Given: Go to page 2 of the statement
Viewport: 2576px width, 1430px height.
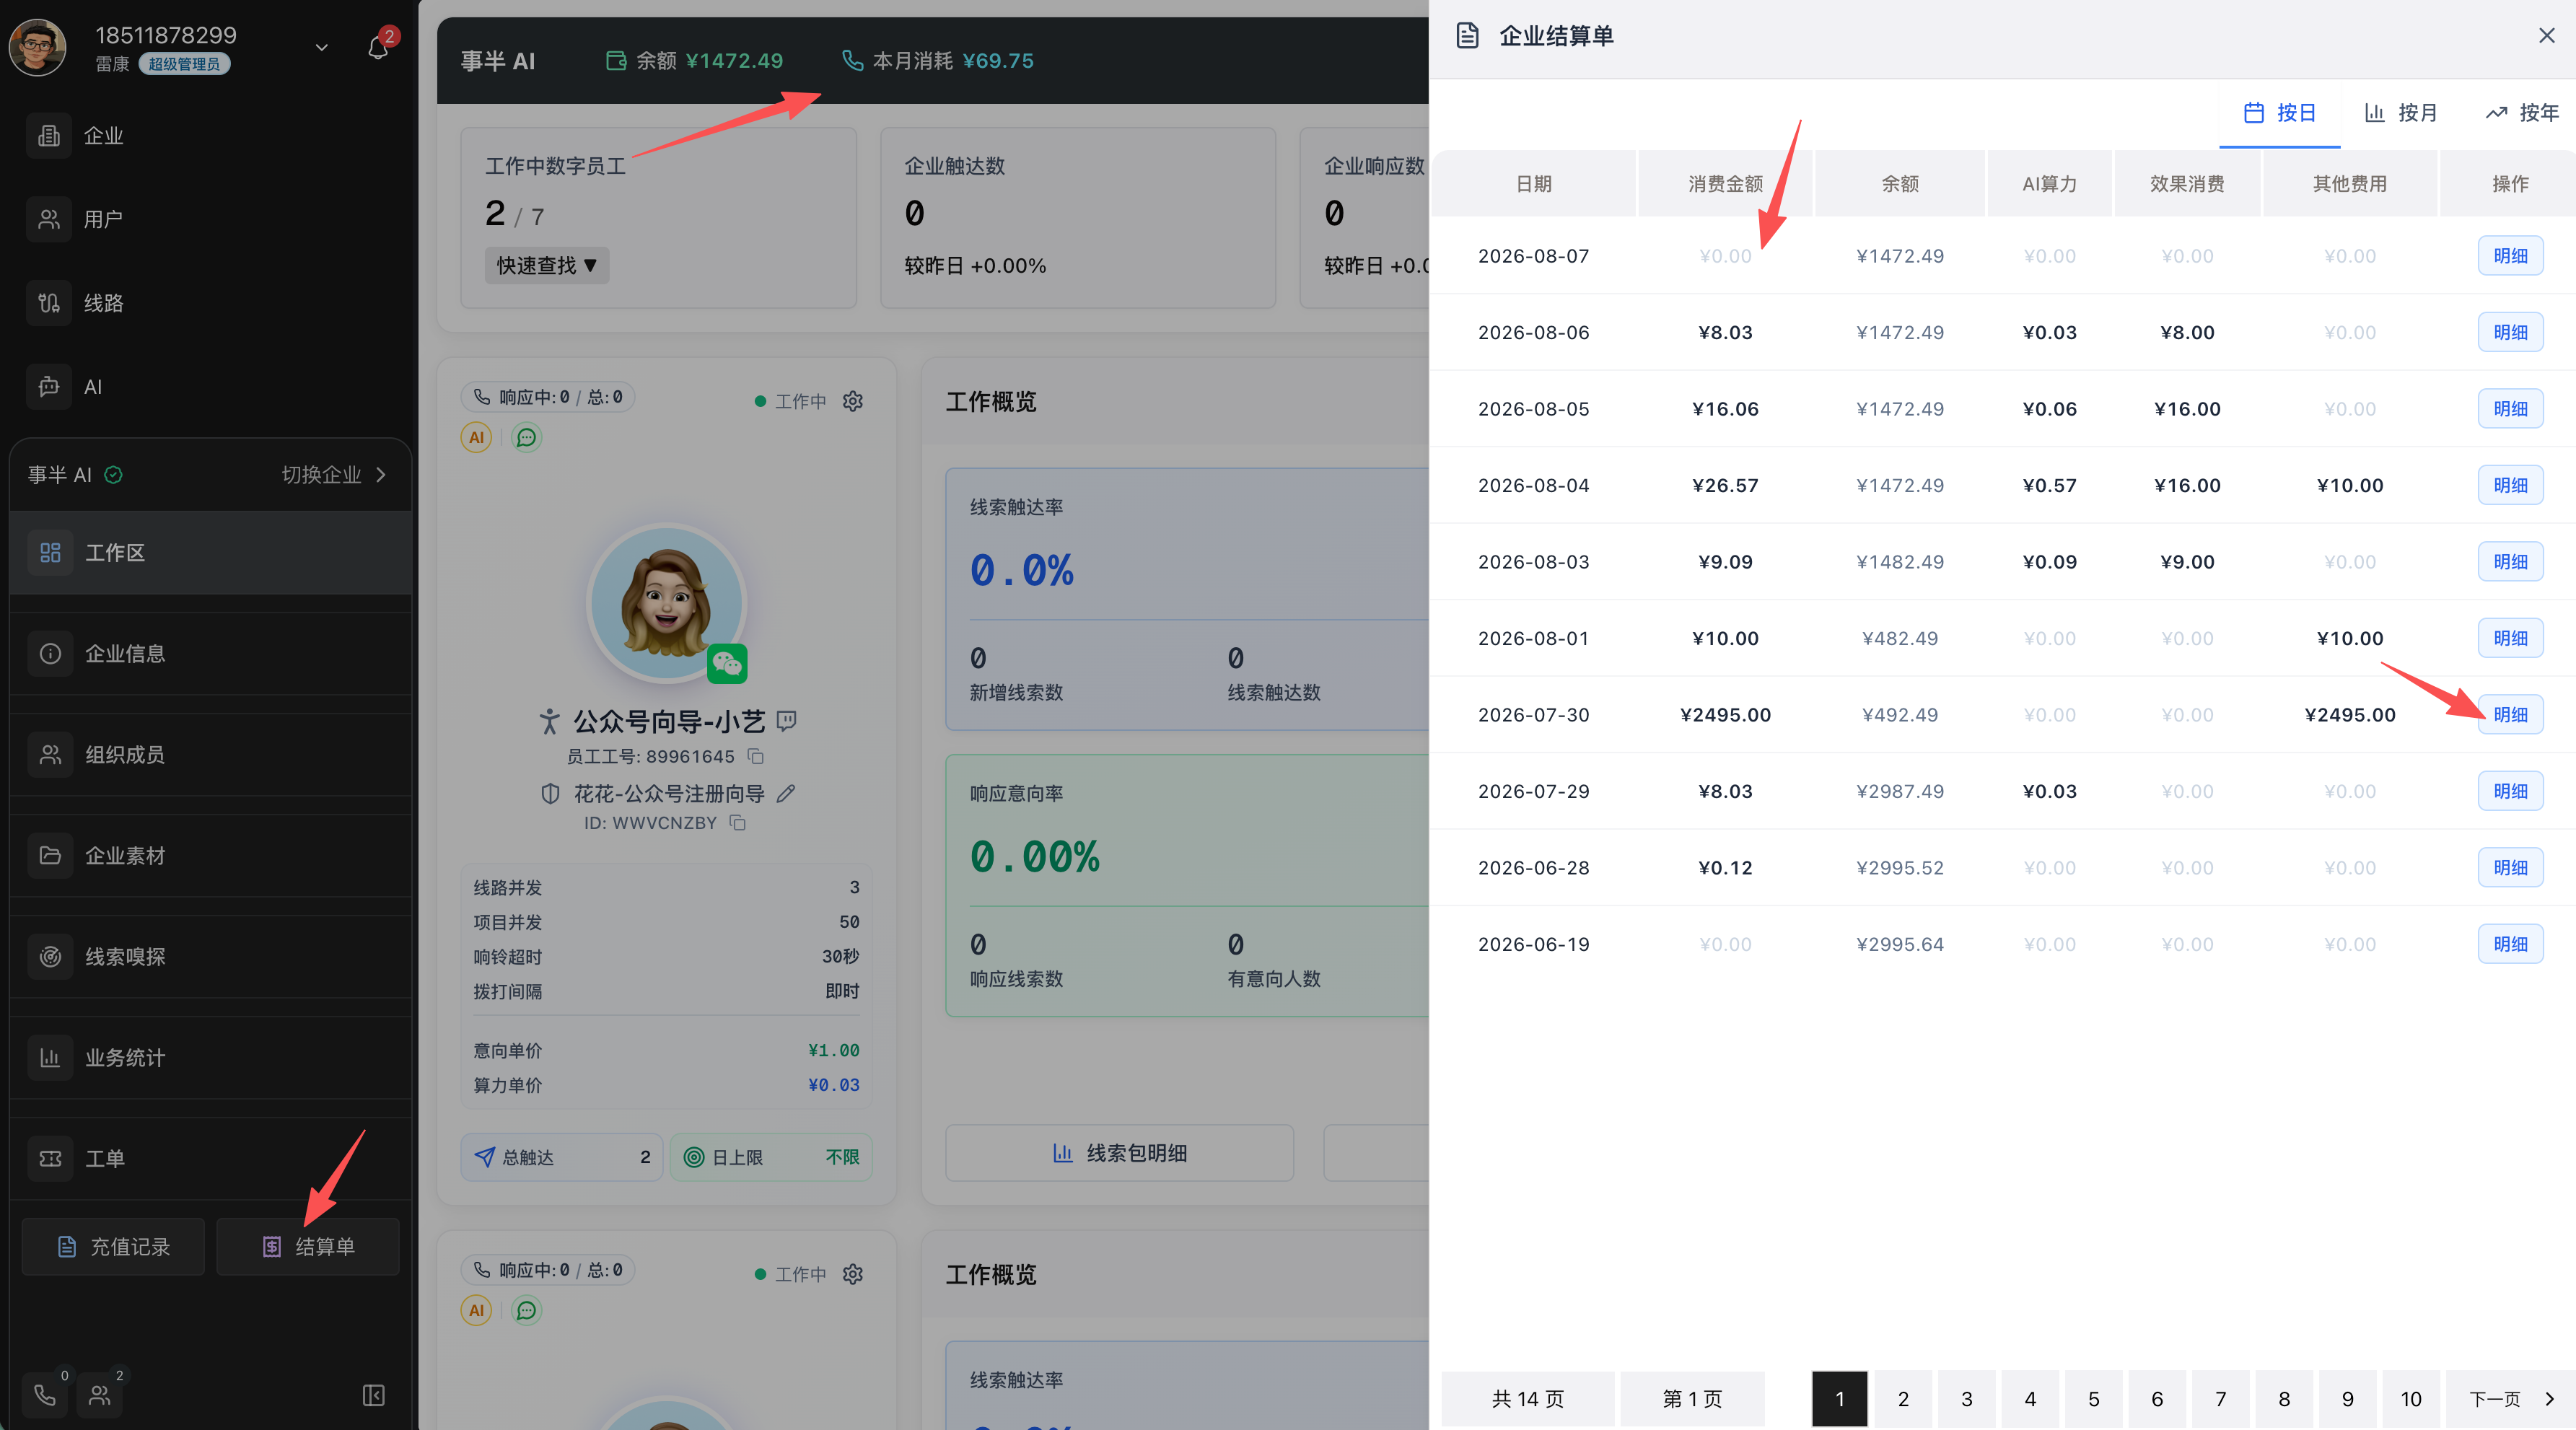Looking at the screenshot, I should [1903, 1399].
